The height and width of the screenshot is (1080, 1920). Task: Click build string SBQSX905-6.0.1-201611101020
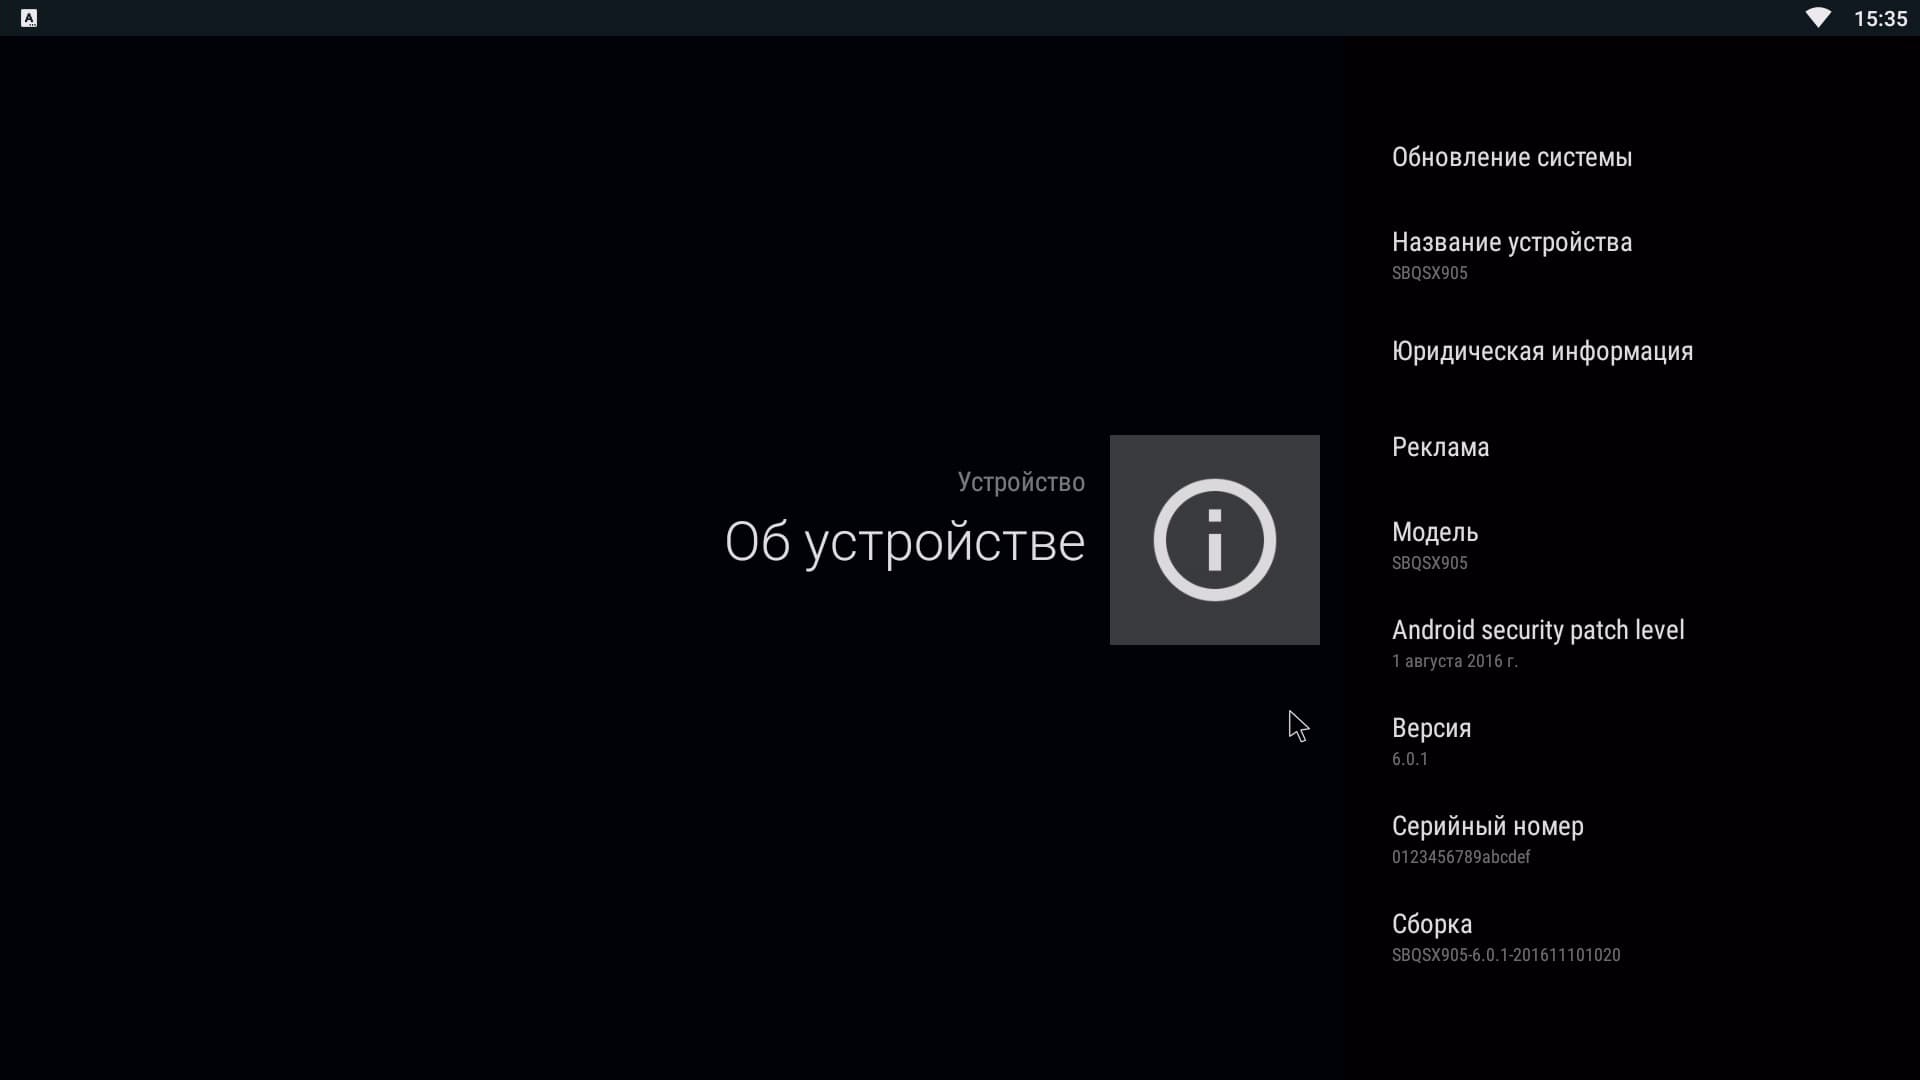(1505, 955)
